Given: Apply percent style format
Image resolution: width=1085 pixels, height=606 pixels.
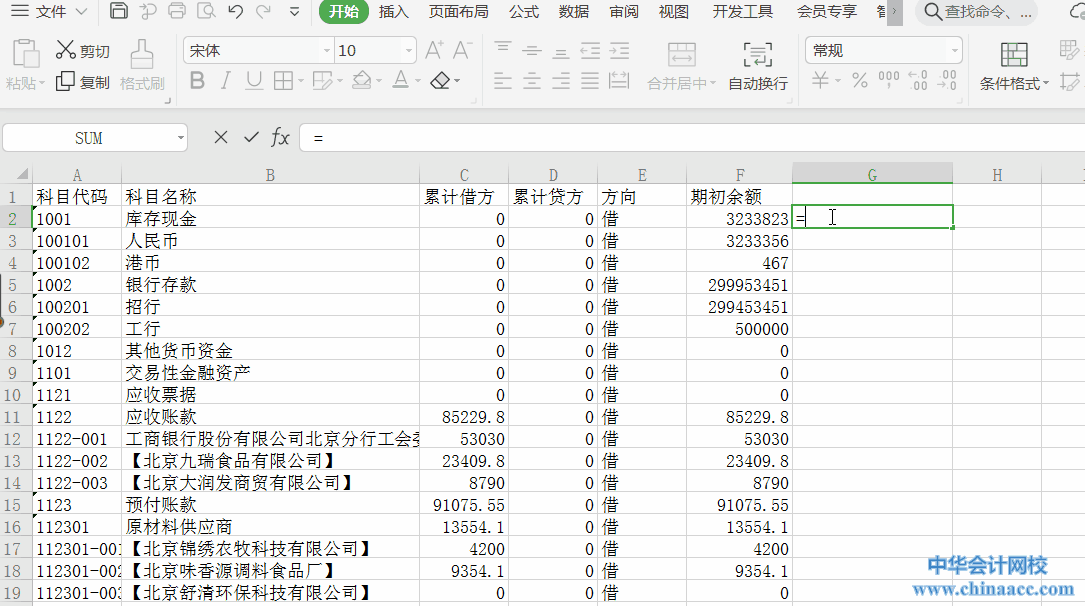Looking at the screenshot, I should click(859, 80).
